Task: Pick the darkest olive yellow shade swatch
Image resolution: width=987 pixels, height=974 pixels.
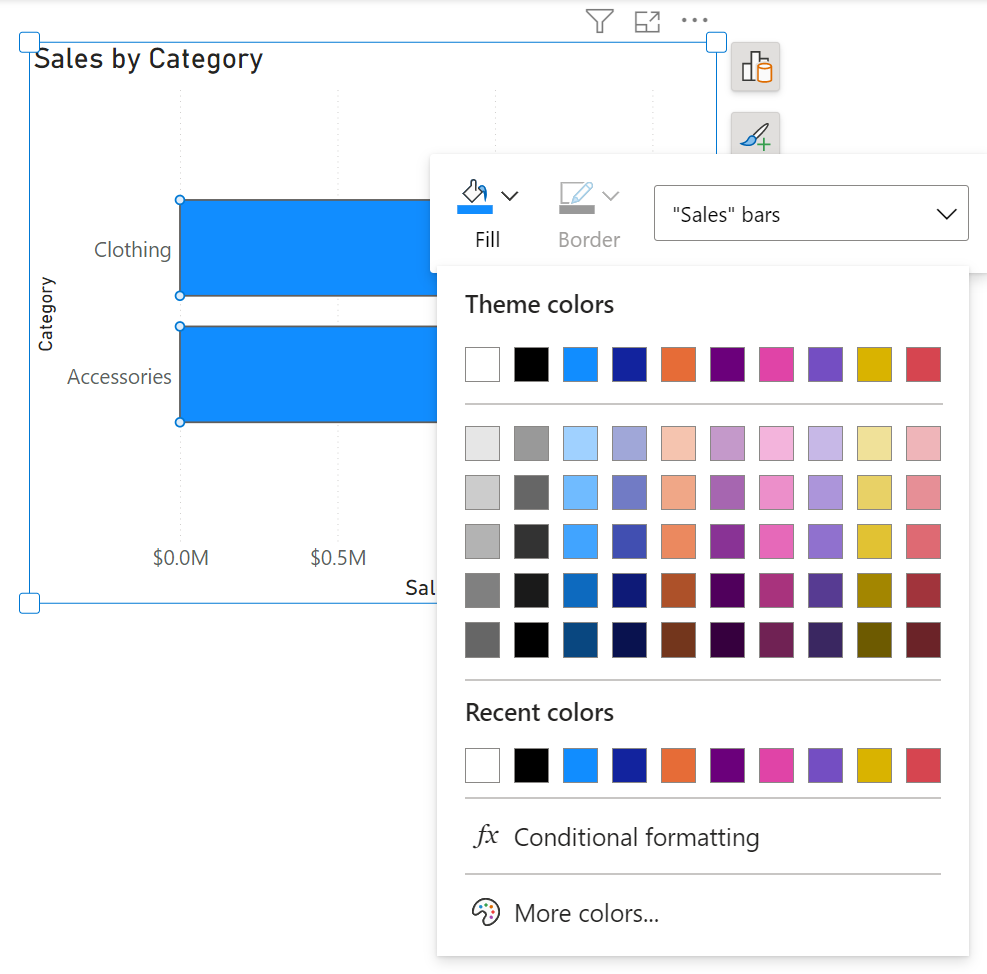Action: (x=874, y=640)
